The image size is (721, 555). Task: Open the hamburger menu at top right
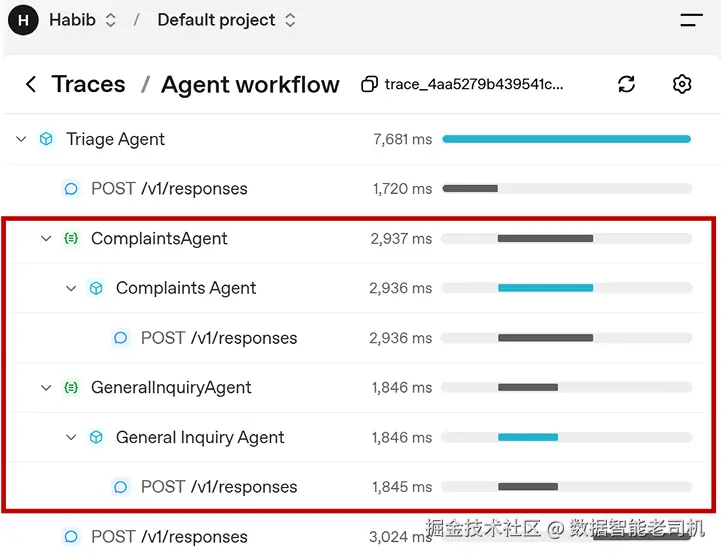tap(691, 20)
